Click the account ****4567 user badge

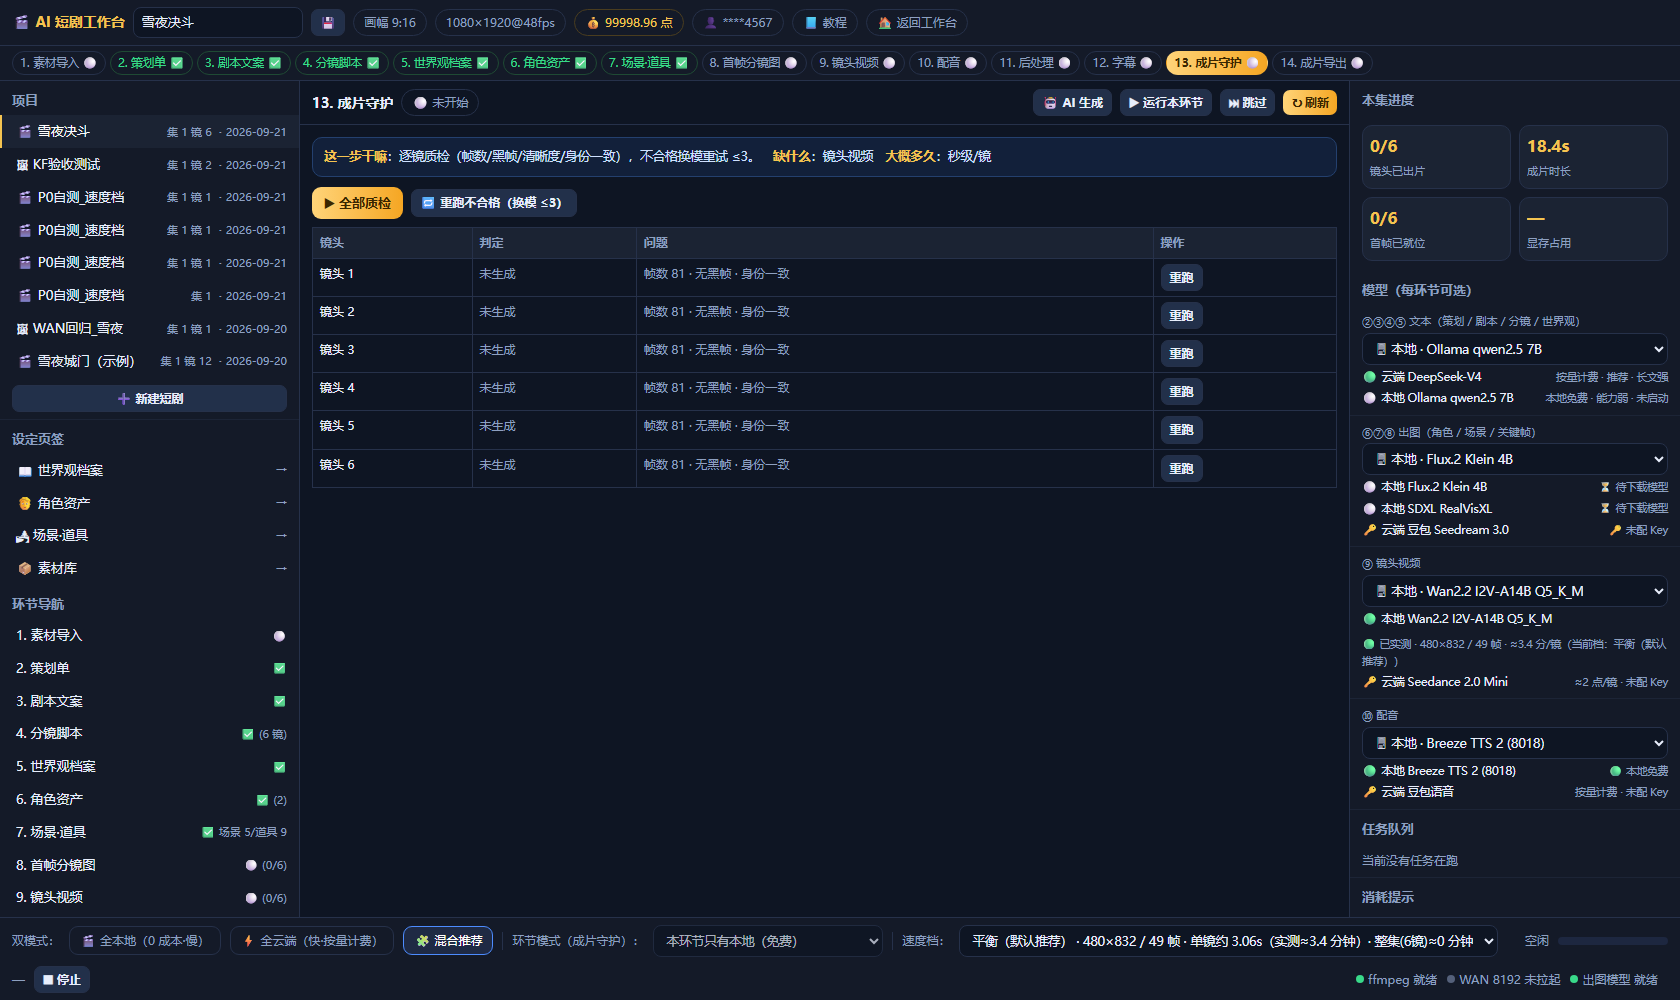738,22
